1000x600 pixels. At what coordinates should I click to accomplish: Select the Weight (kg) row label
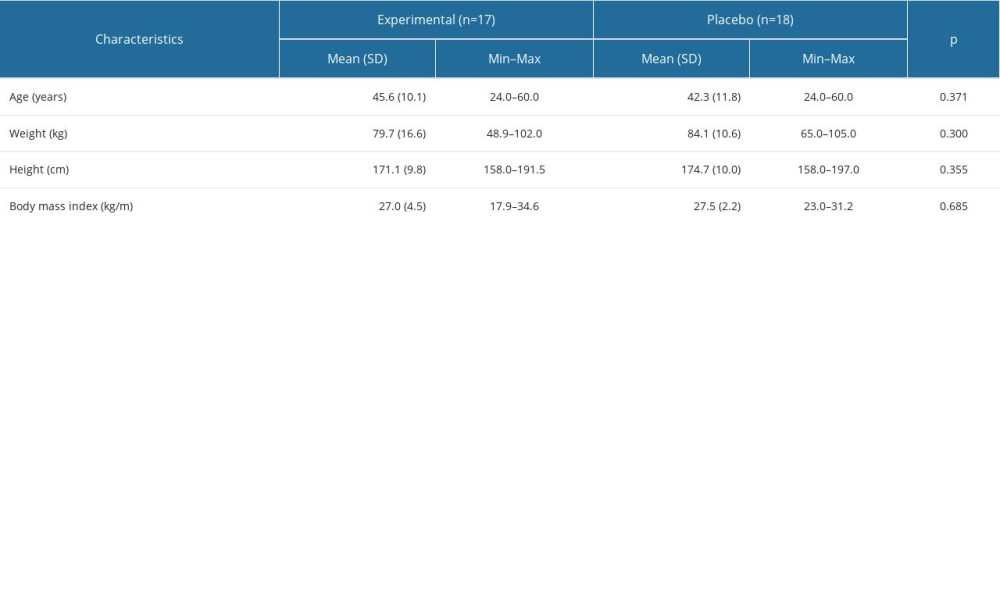tap(38, 134)
